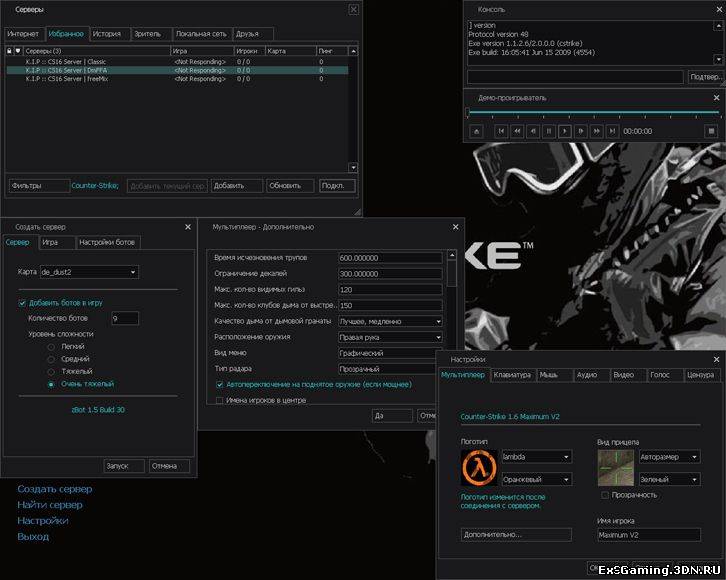726x580 pixels.
Task: Enable crosshair 'Прозрачность' checkbox
Action: (605, 495)
